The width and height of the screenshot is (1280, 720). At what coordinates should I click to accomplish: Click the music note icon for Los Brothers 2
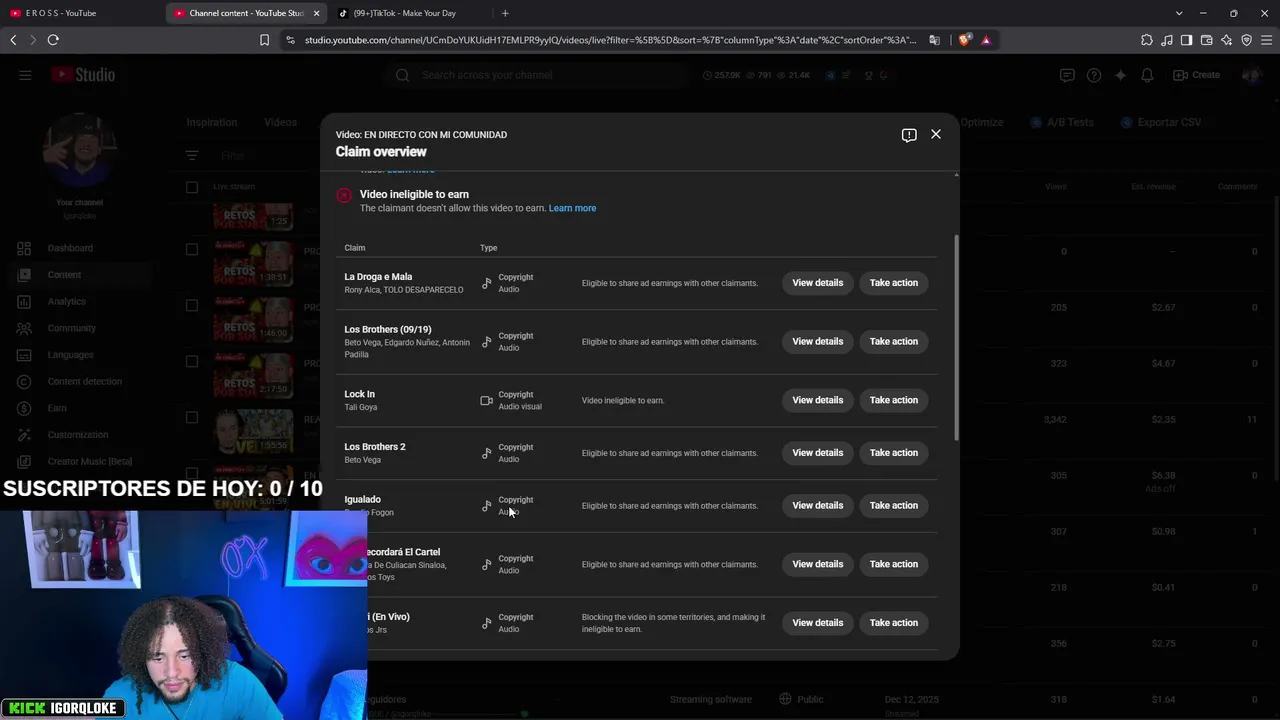click(x=487, y=453)
